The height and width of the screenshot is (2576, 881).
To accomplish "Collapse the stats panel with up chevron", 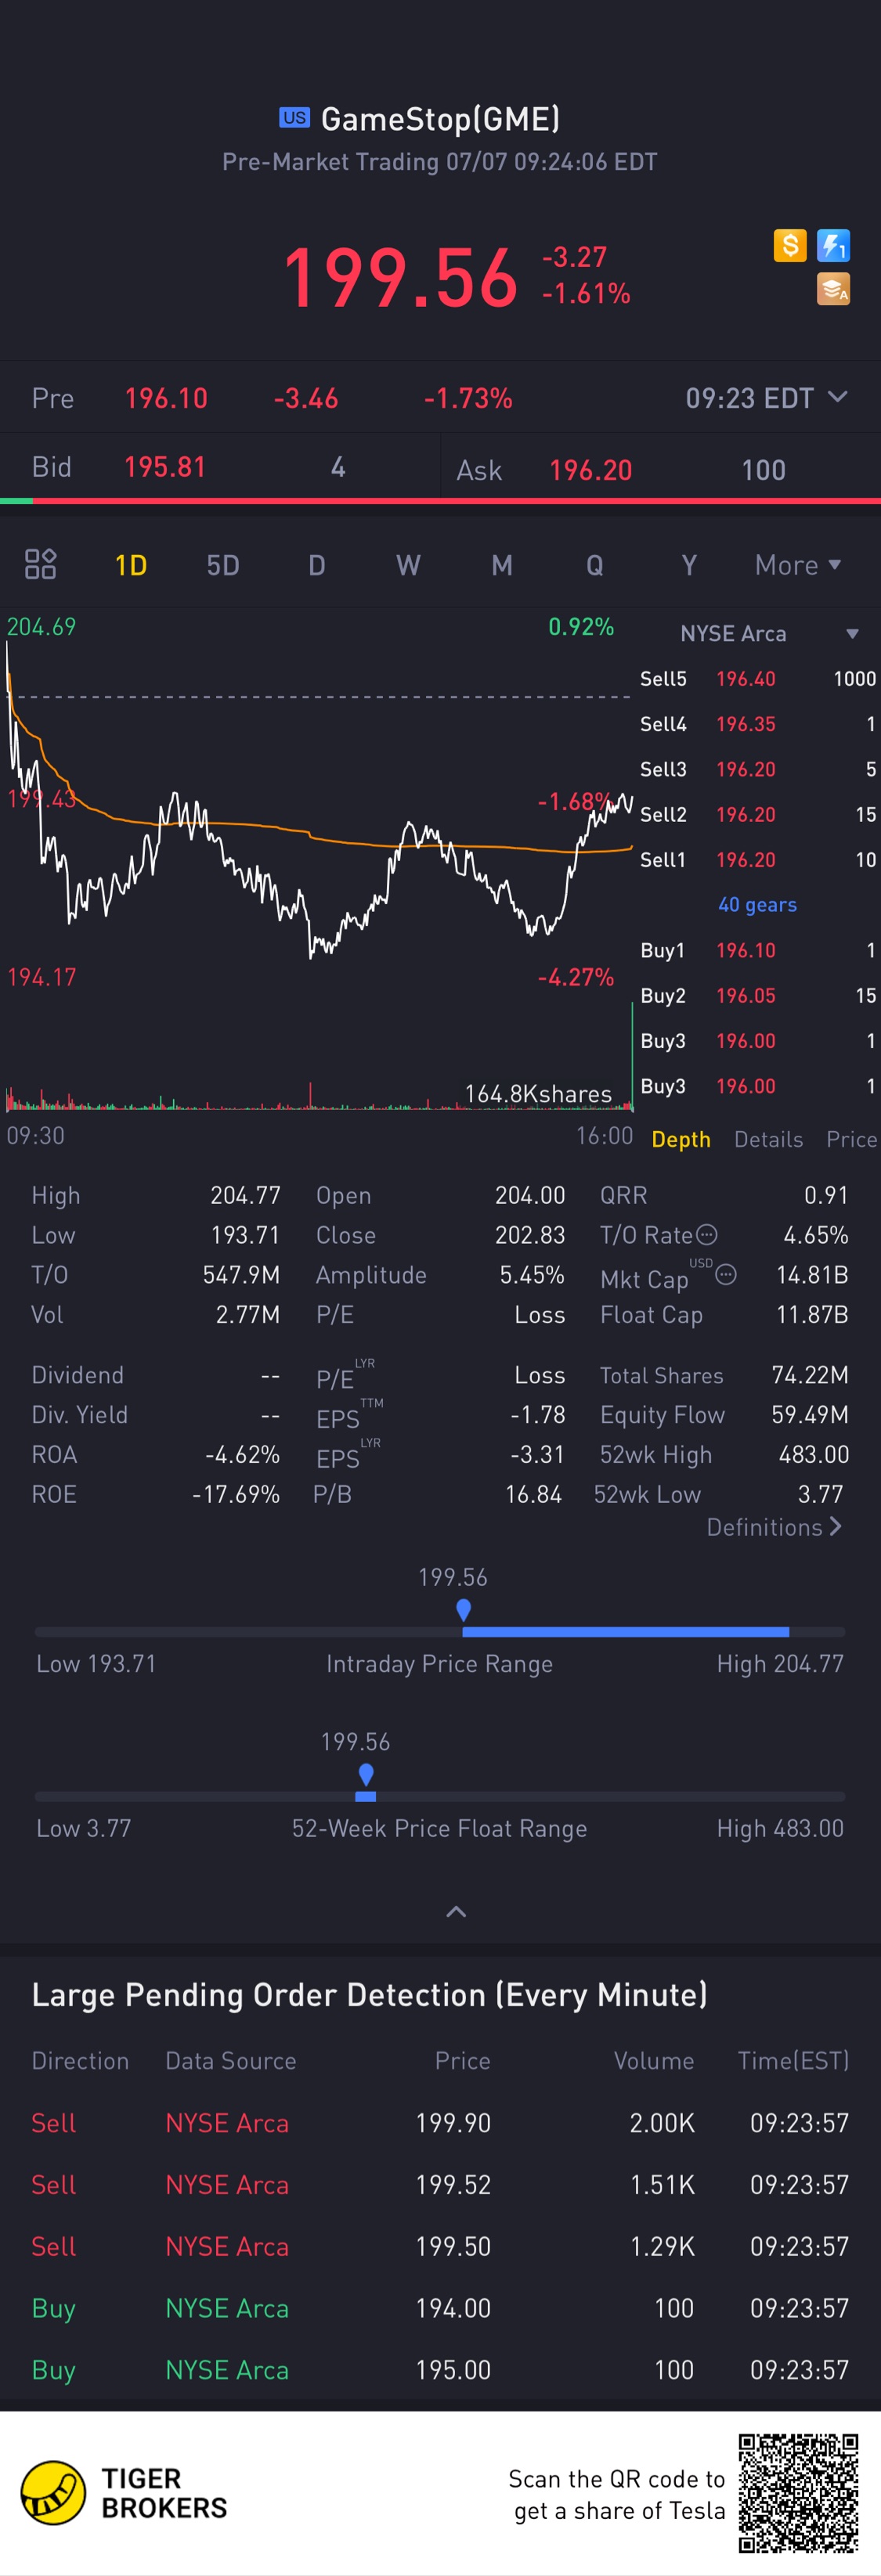I will tap(456, 1911).
